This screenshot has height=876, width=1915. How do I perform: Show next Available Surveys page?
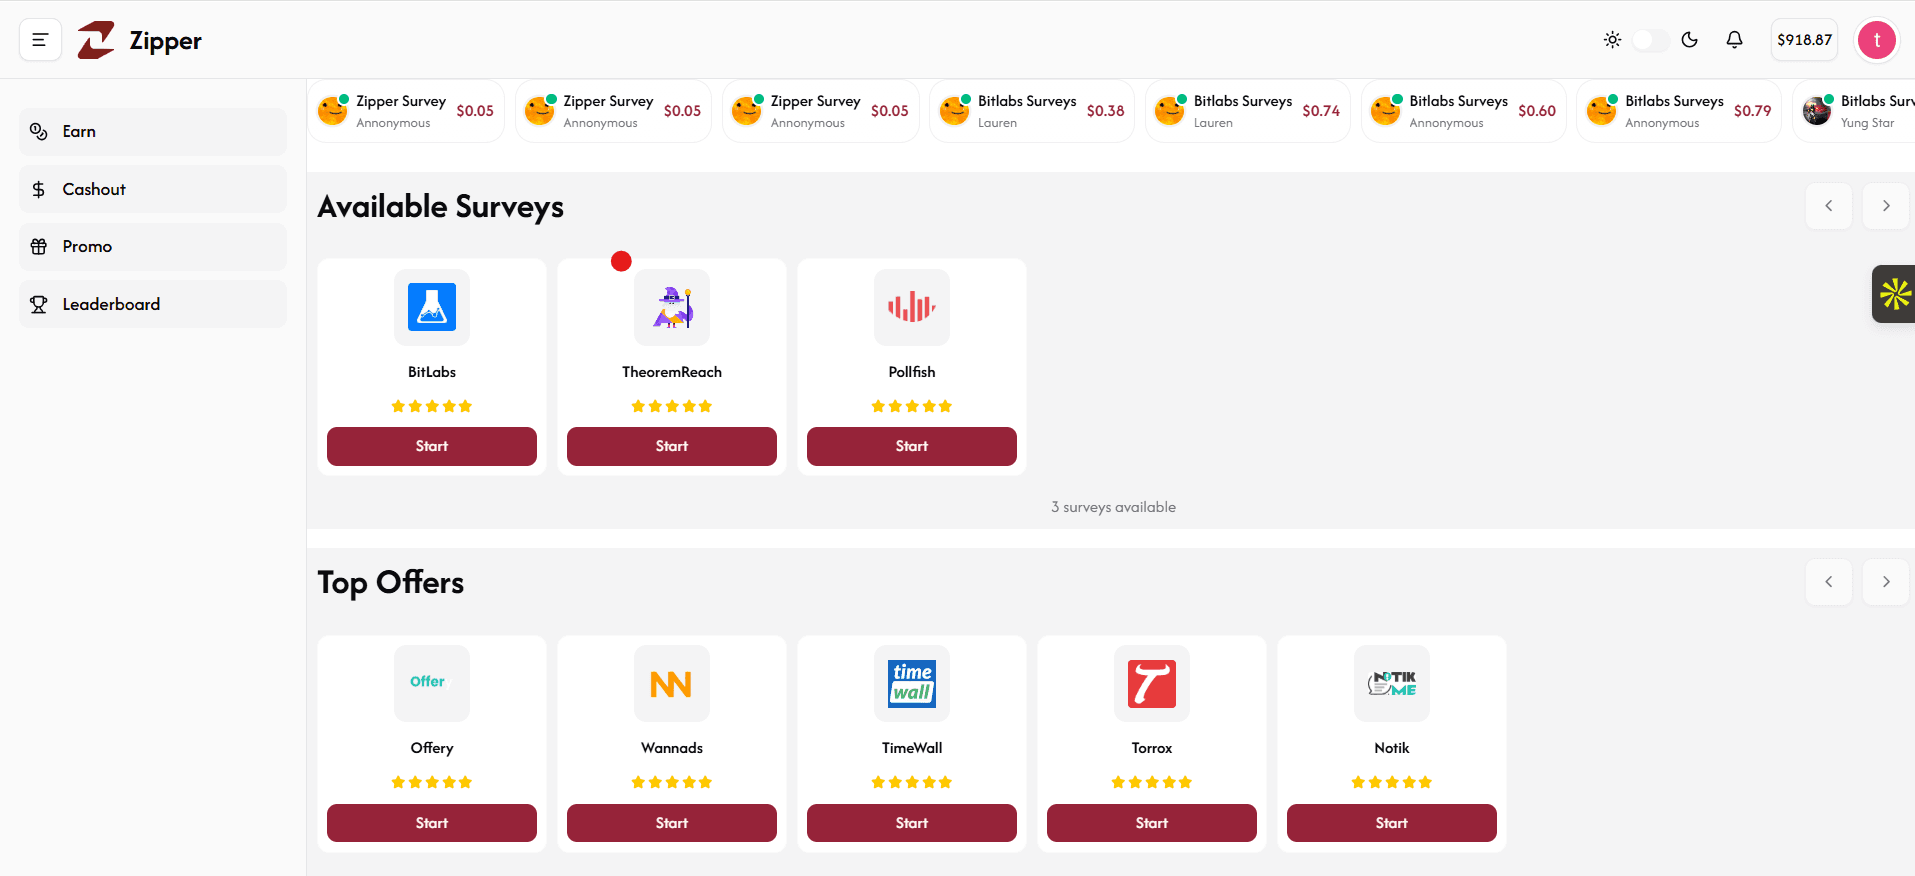(1886, 206)
